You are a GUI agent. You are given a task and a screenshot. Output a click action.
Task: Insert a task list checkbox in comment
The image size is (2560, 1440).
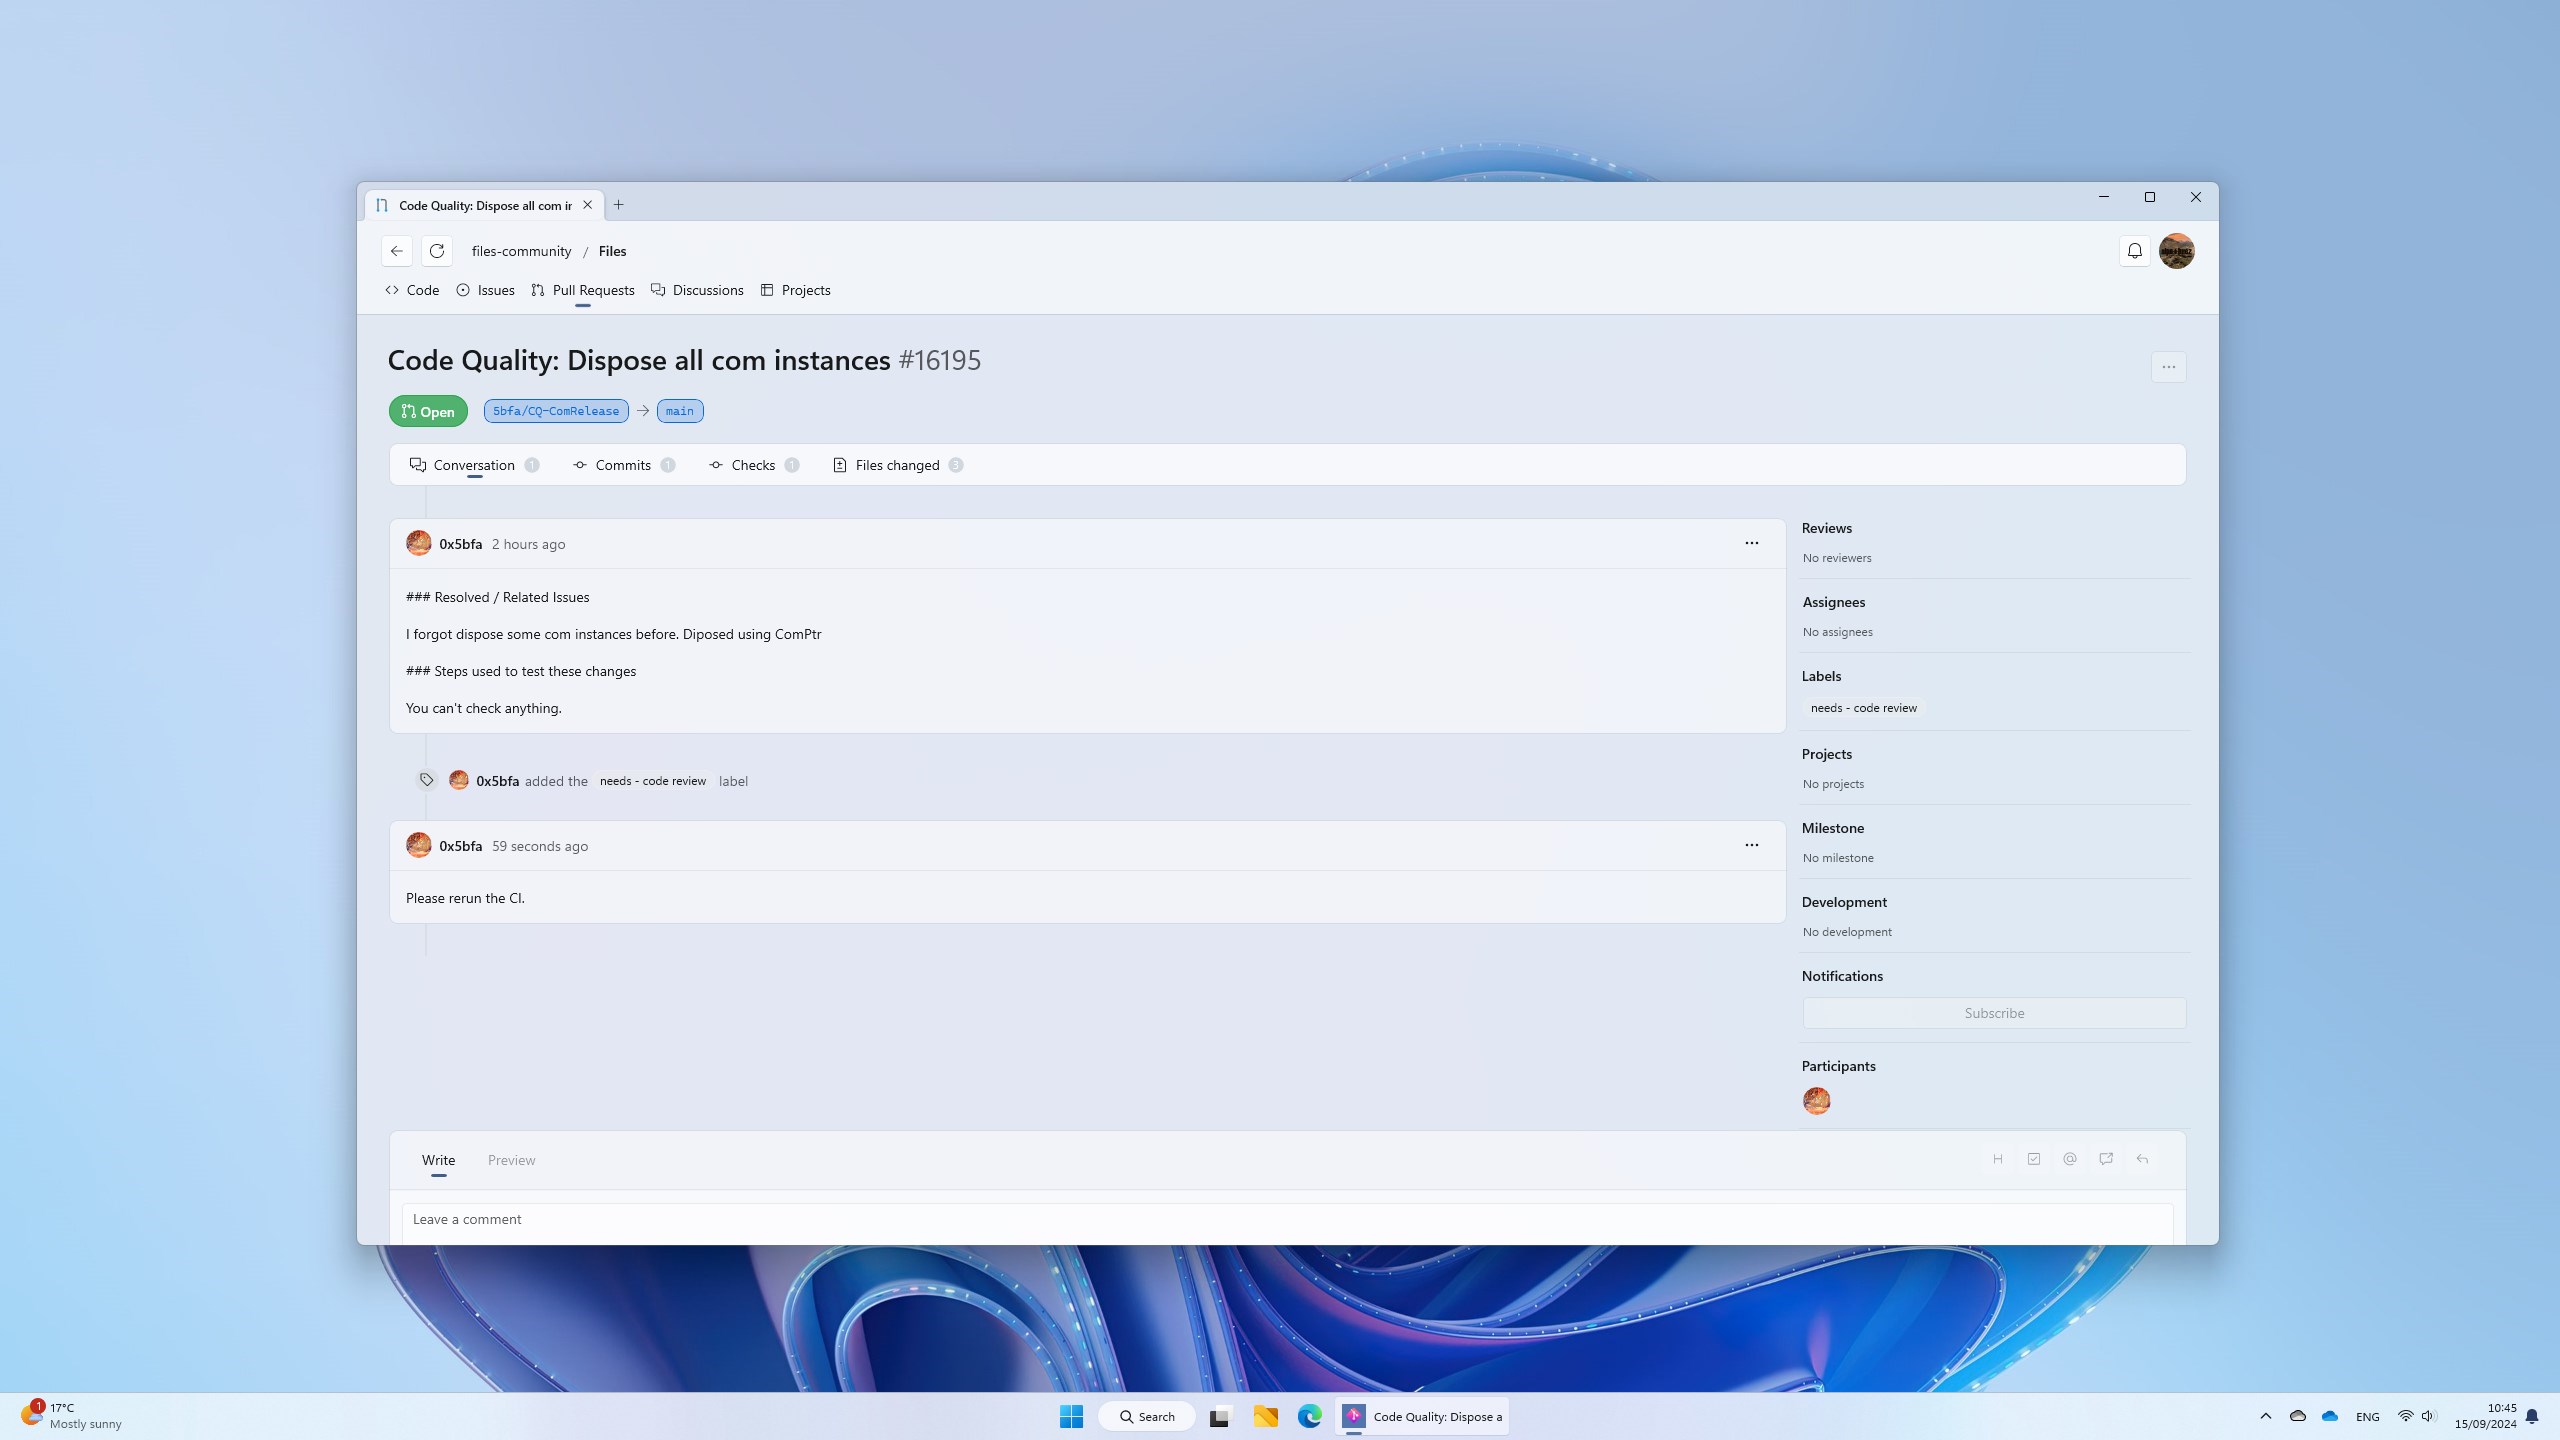coord(2033,1159)
